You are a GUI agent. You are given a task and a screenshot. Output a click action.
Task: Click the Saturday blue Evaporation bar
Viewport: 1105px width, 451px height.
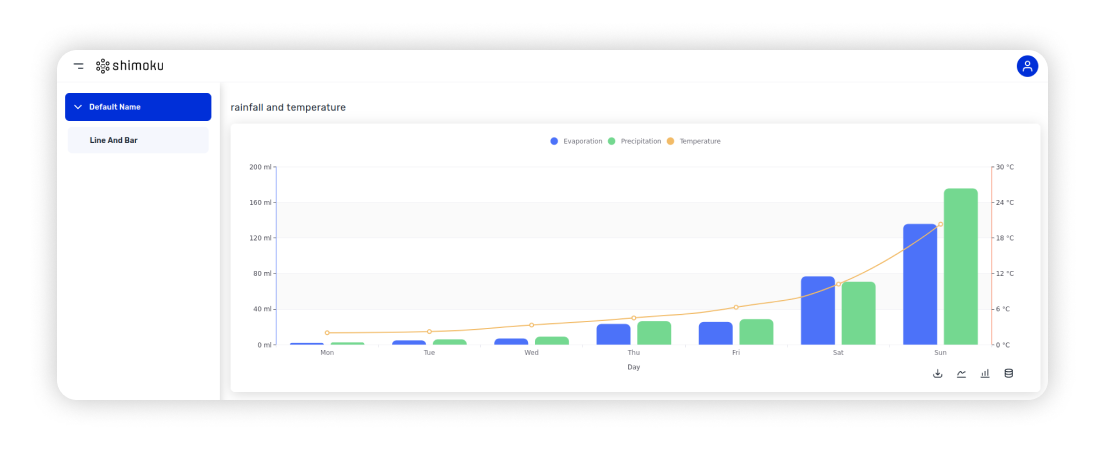pyautogui.click(x=817, y=310)
